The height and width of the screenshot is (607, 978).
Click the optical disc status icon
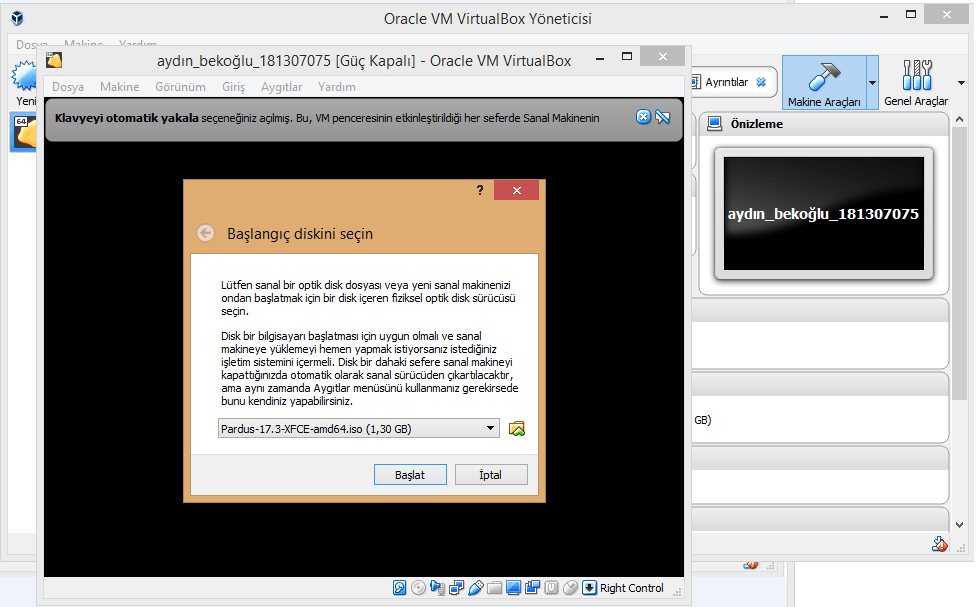[x=419, y=588]
